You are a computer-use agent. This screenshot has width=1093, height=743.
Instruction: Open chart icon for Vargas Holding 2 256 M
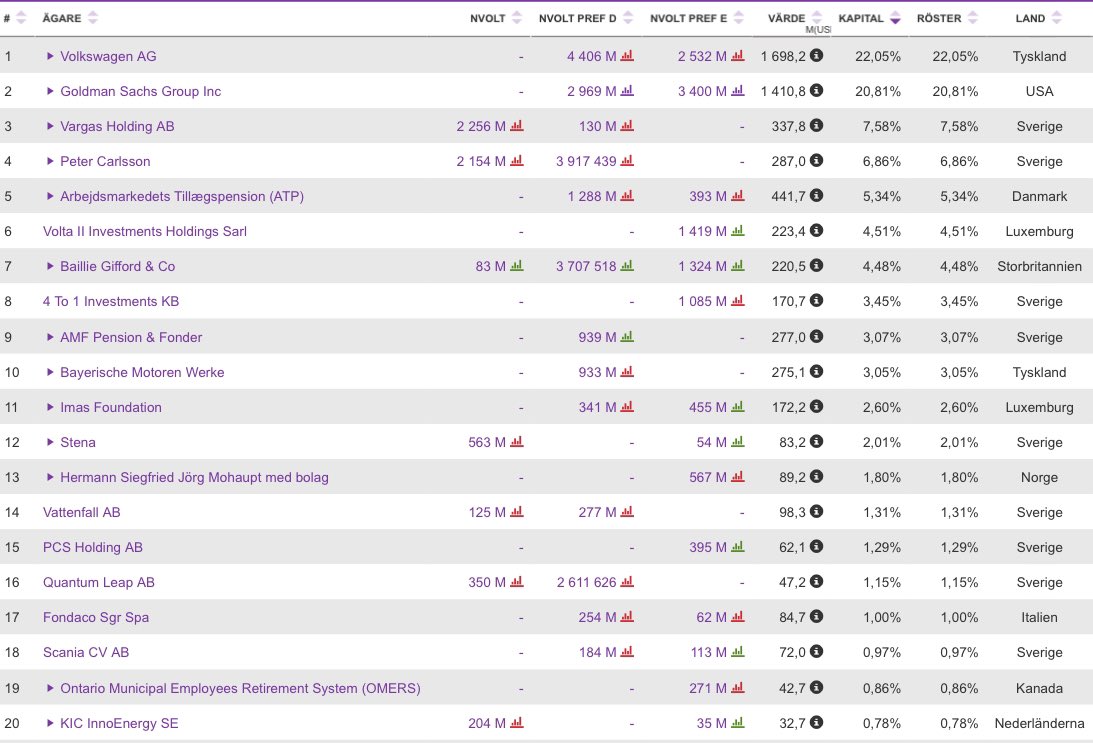tap(517, 125)
